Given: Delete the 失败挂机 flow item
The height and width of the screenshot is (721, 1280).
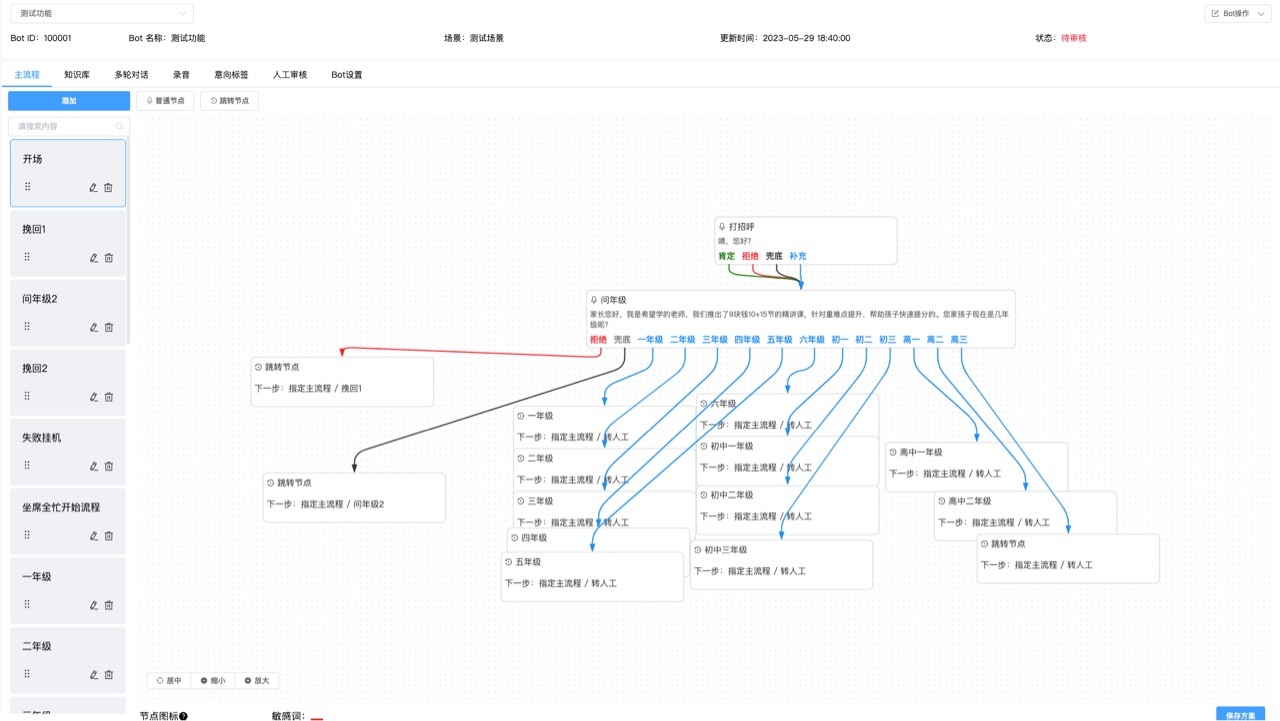Looking at the screenshot, I should click(x=109, y=466).
